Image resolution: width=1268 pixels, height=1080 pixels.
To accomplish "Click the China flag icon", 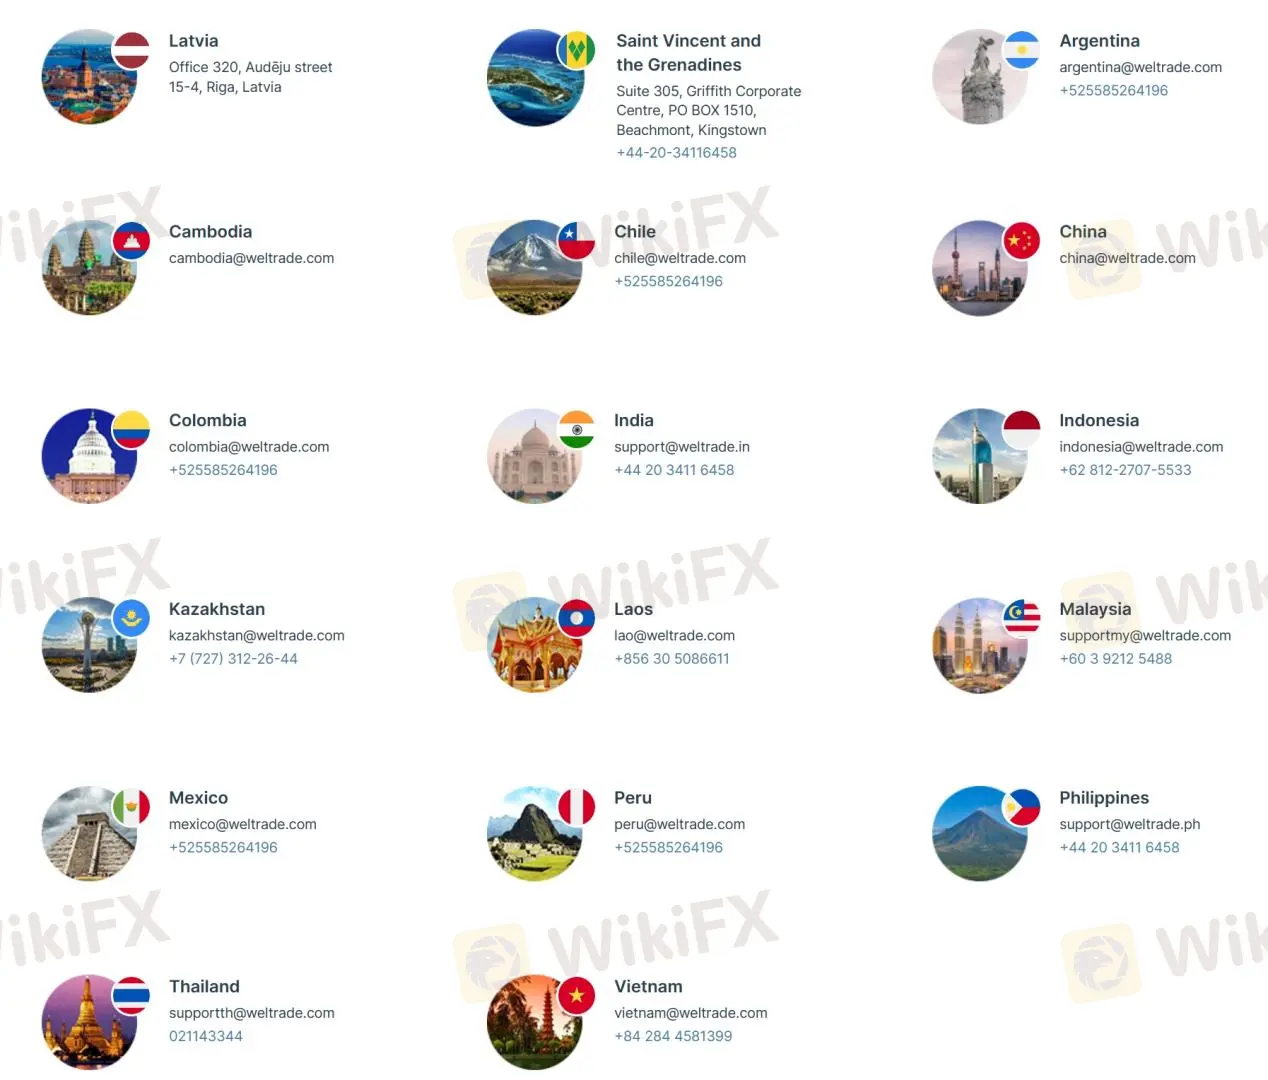I will (1021, 240).
